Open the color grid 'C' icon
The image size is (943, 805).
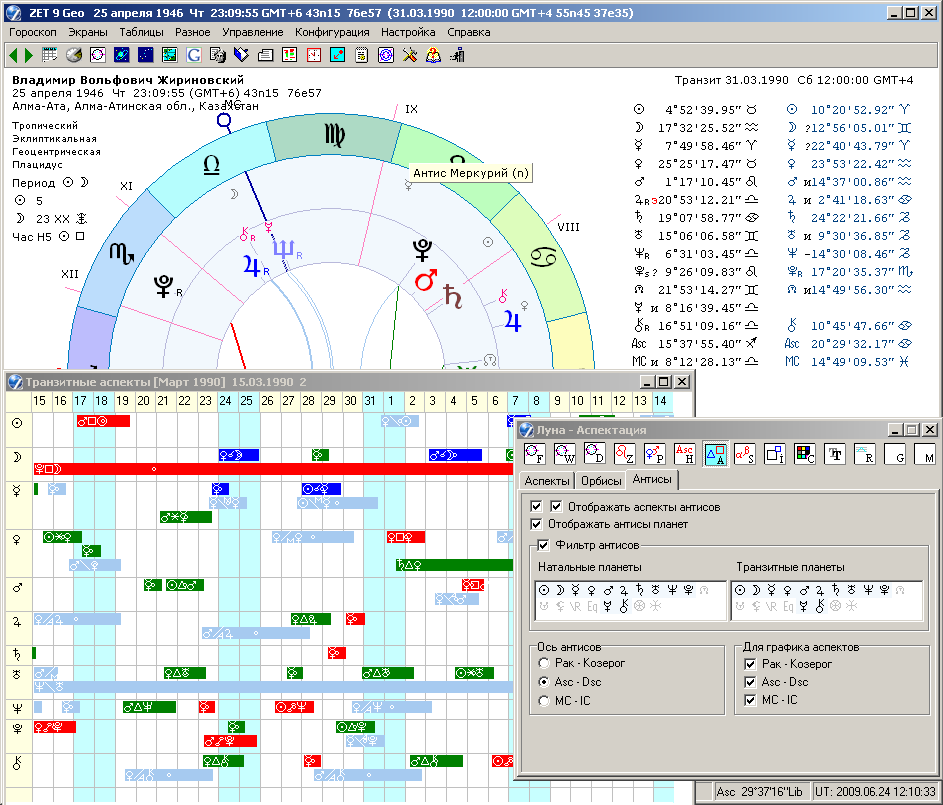(x=805, y=454)
